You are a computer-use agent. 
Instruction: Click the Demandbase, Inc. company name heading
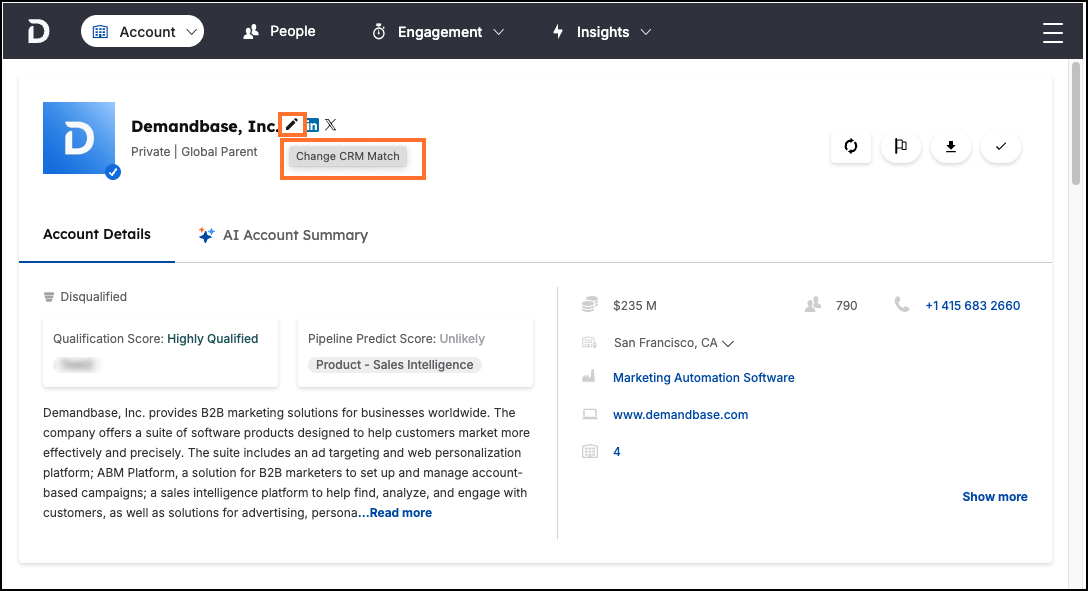[x=205, y=126]
